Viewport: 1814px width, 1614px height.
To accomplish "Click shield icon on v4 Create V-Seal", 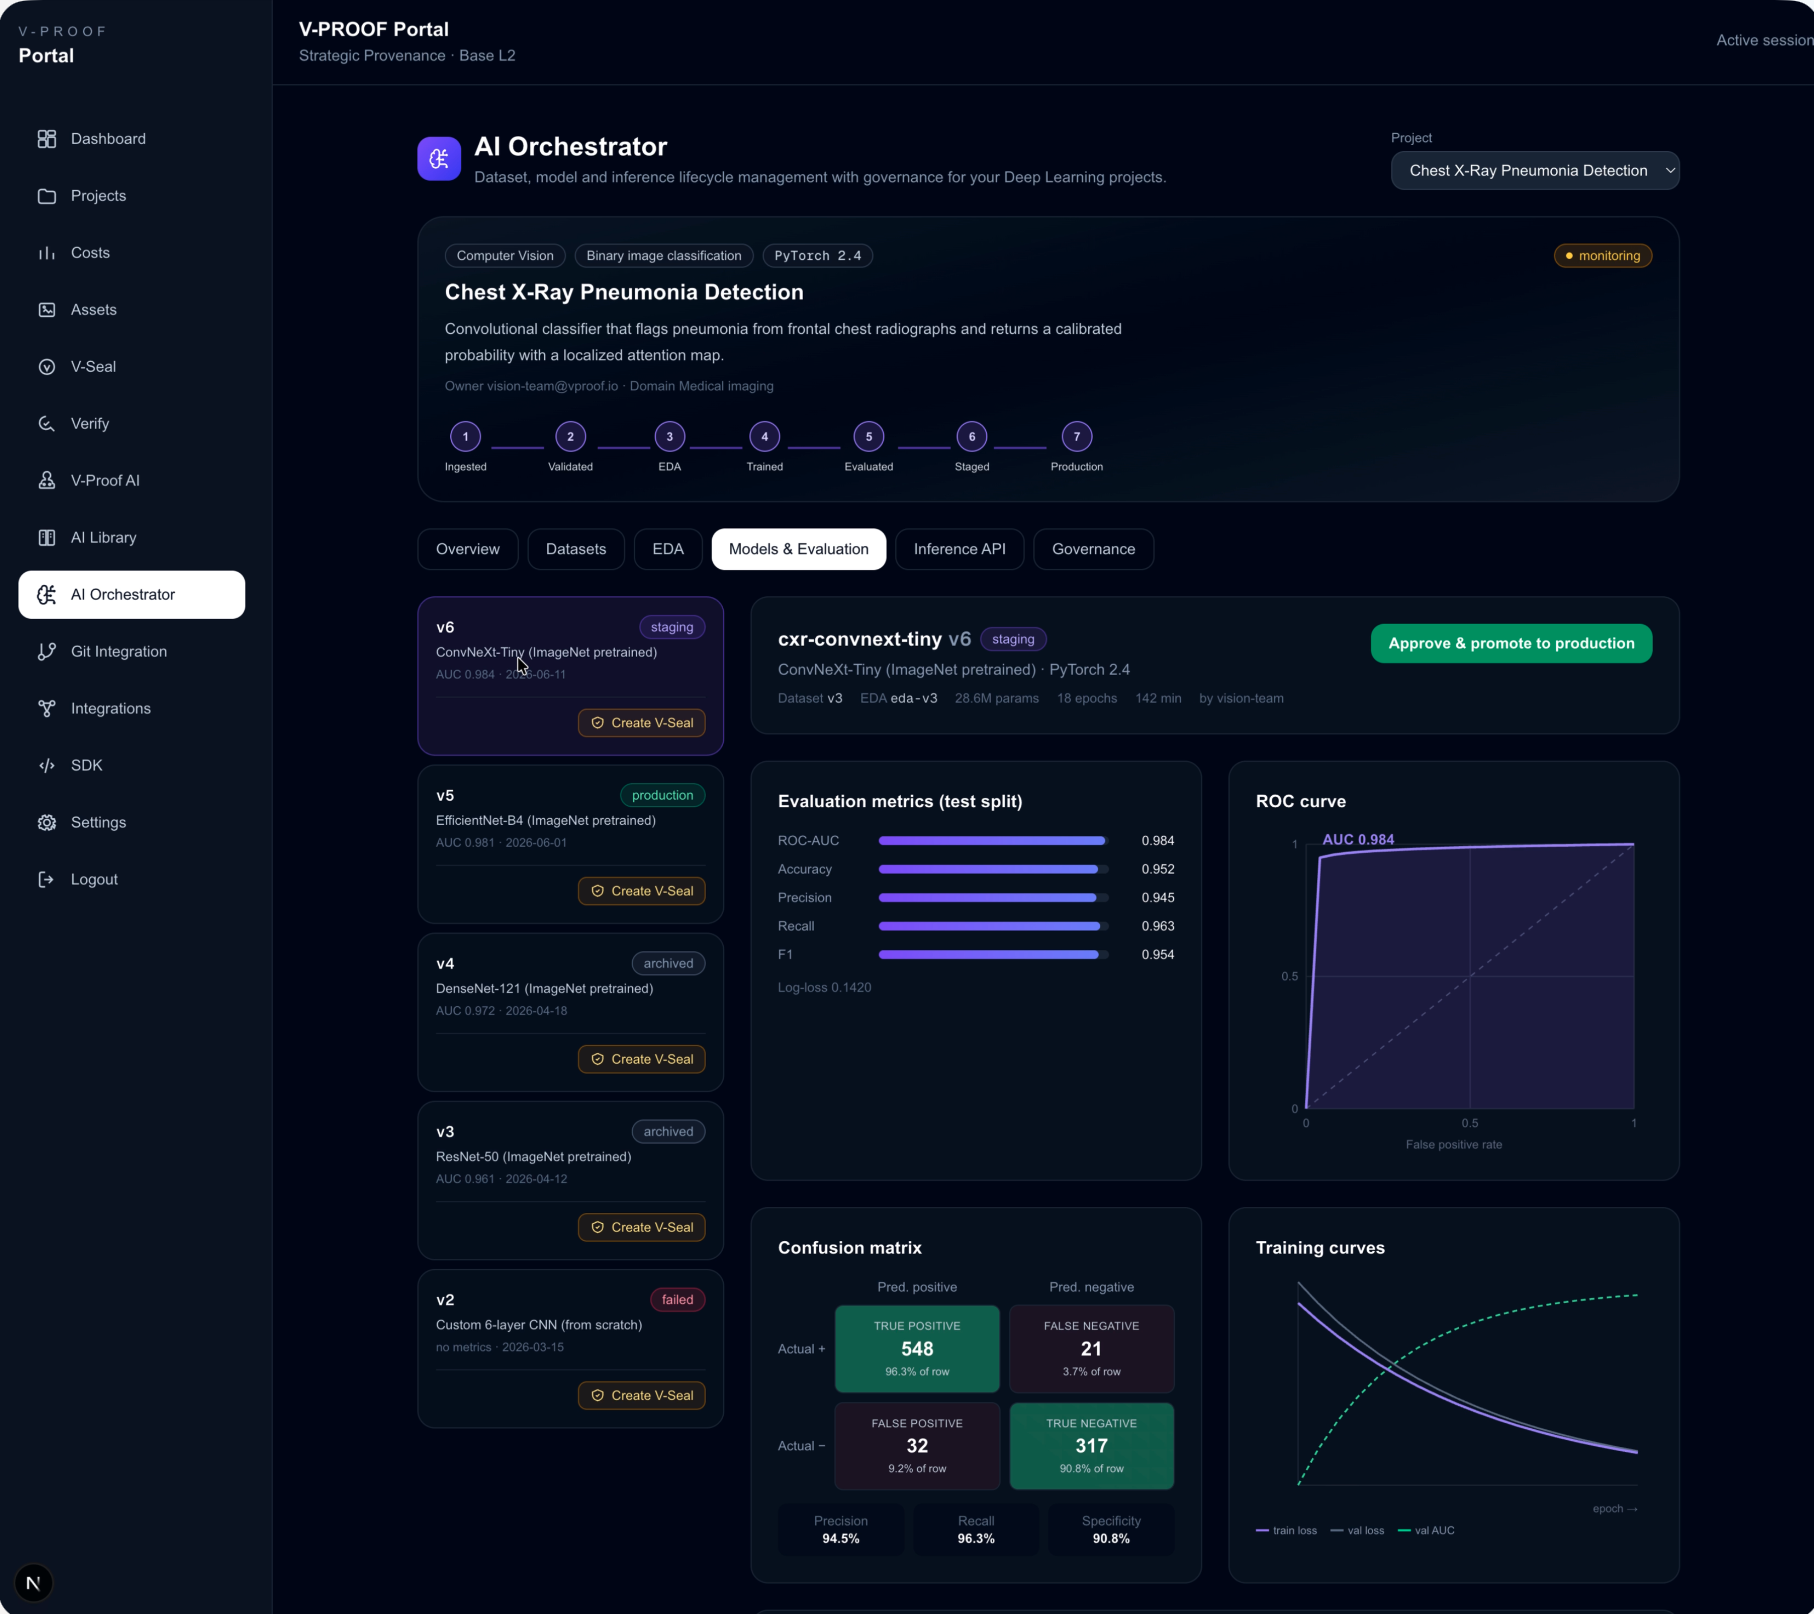I will tap(598, 1059).
